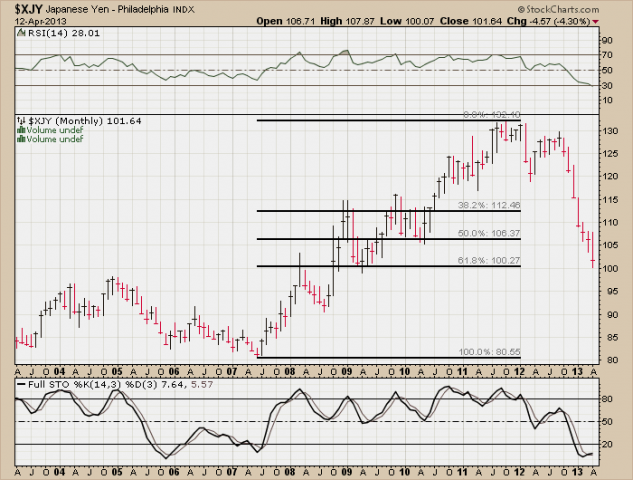
Task: Click the 61.8%: 100.27 Fibonacci label
Action: (x=489, y=260)
